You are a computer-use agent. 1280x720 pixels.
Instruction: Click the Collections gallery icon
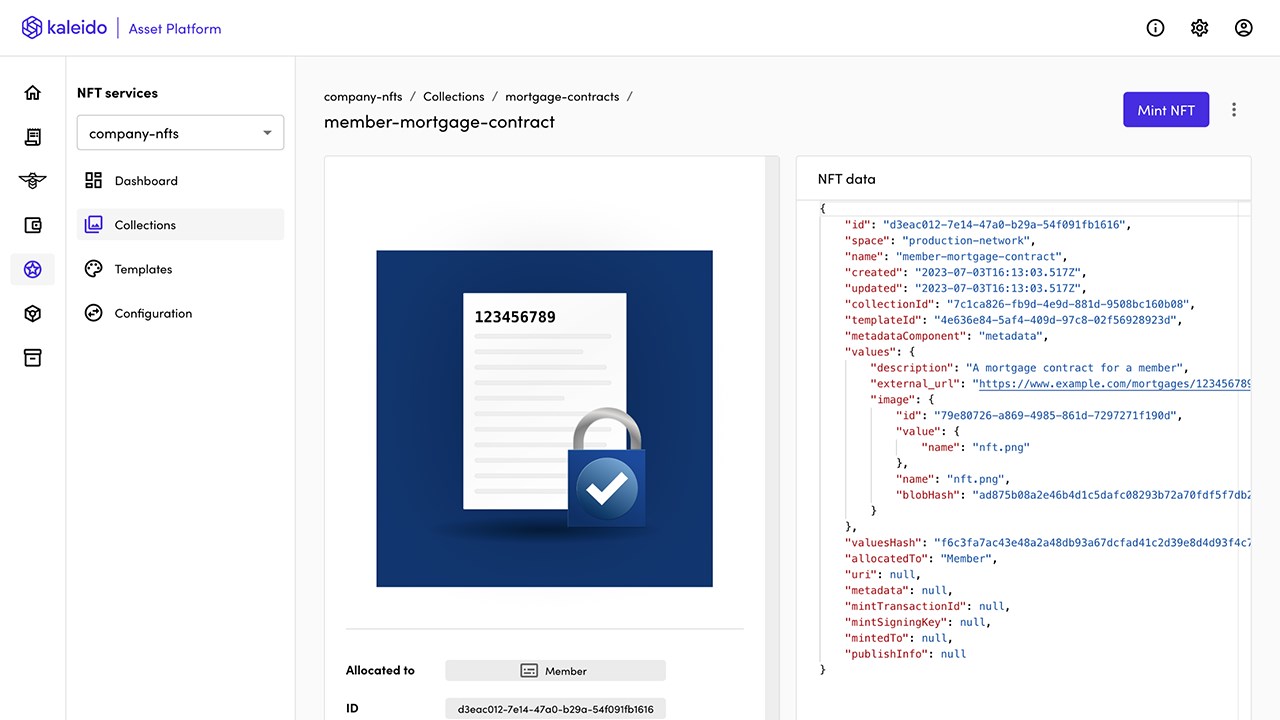coord(94,224)
